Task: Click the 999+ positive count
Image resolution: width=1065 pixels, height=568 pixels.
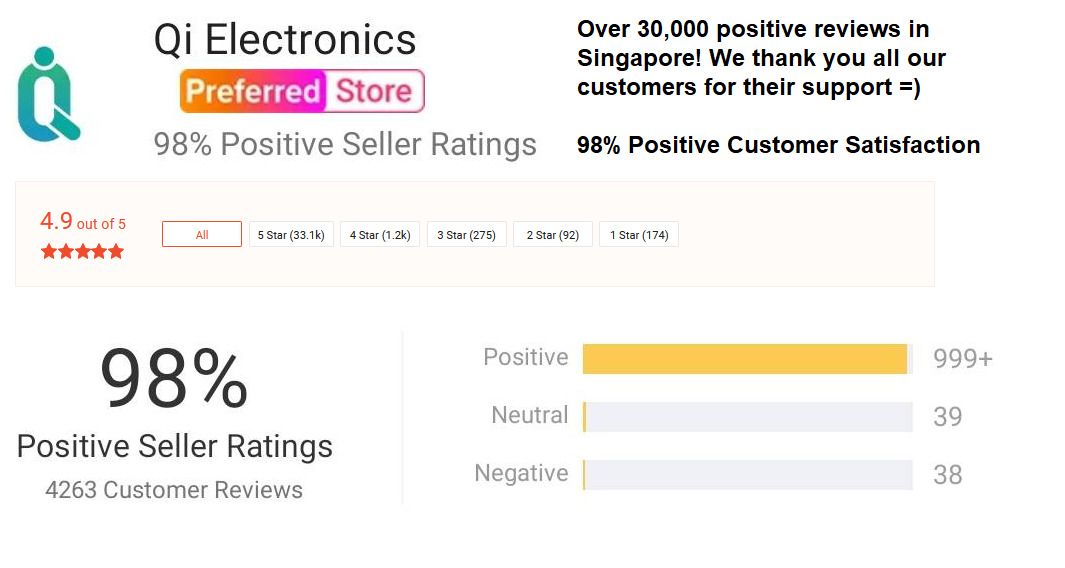Action: tap(962, 359)
